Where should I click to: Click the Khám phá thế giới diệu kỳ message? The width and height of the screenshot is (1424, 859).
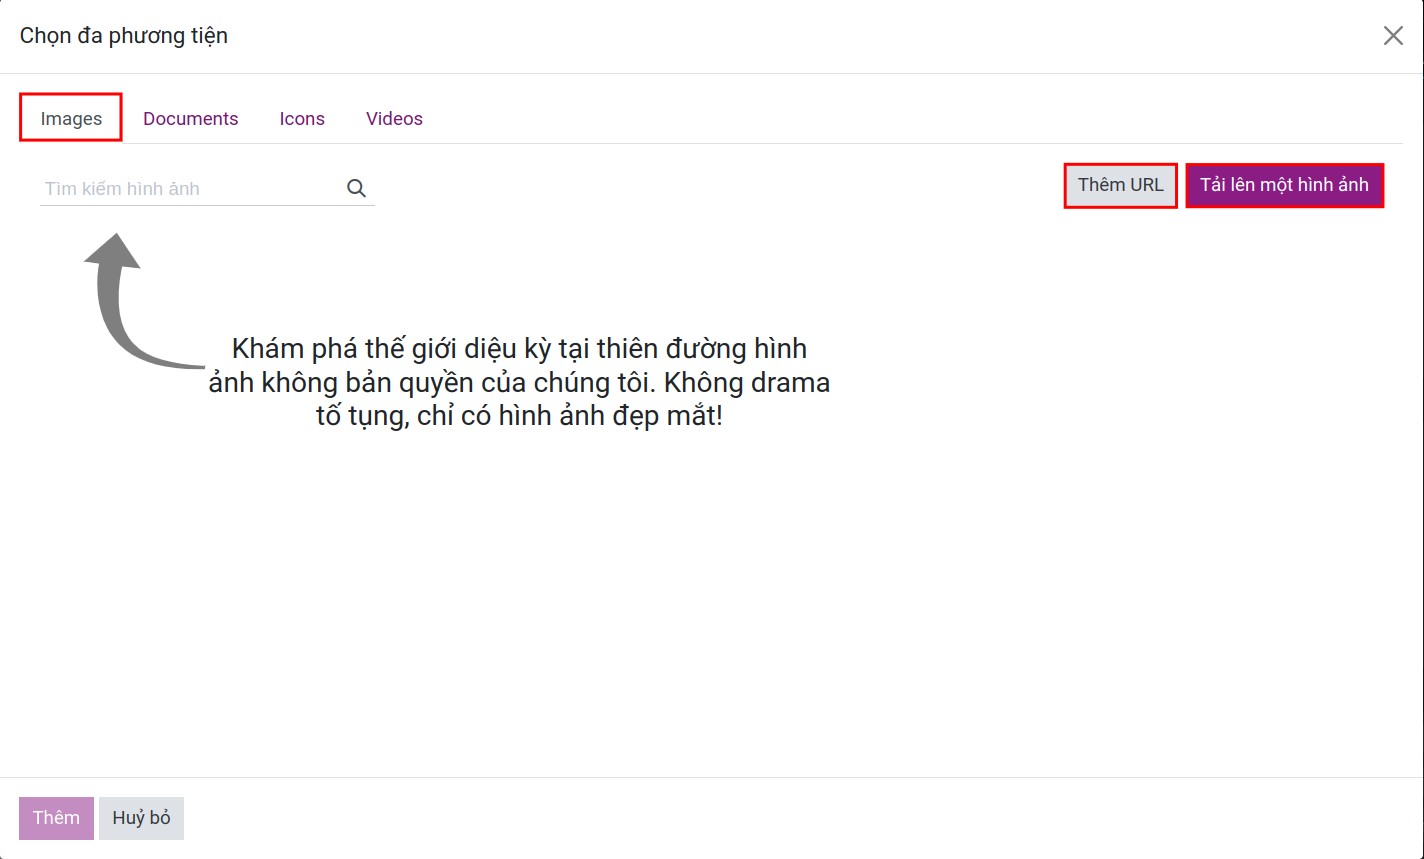(x=519, y=383)
